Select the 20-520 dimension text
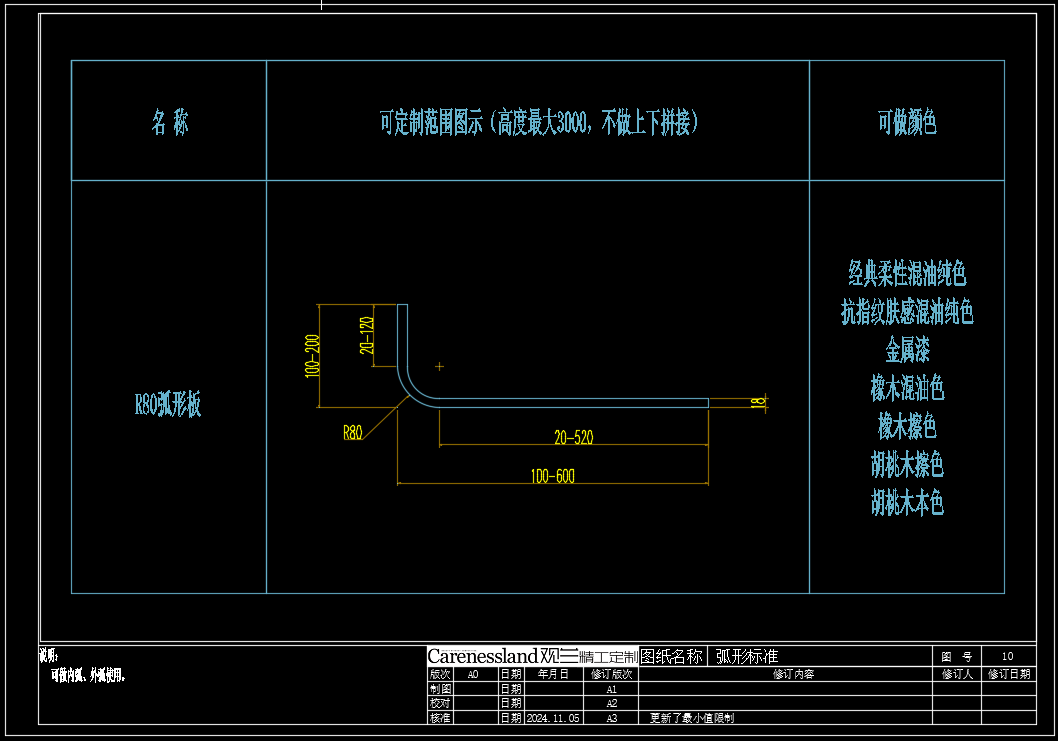 [x=574, y=438]
